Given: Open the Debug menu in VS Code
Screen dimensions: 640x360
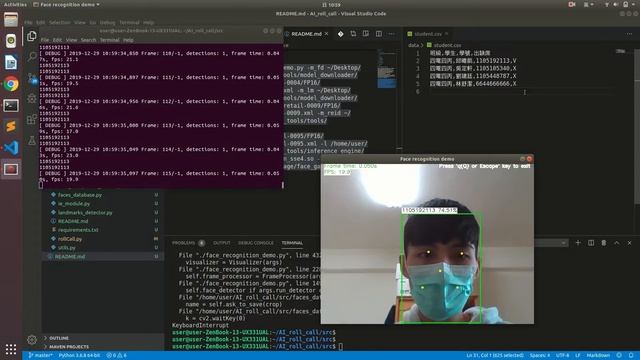Looking at the screenshot, I should coord(107,22).
